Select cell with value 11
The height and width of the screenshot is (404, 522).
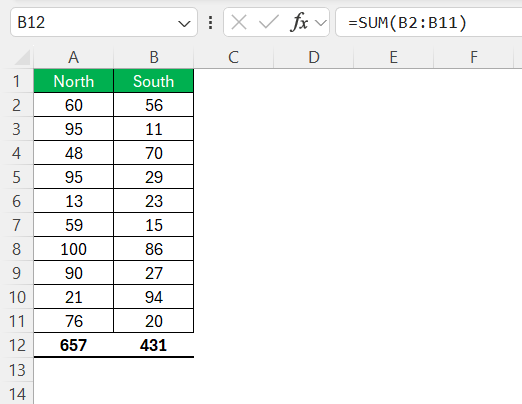[x=154, y=129]
